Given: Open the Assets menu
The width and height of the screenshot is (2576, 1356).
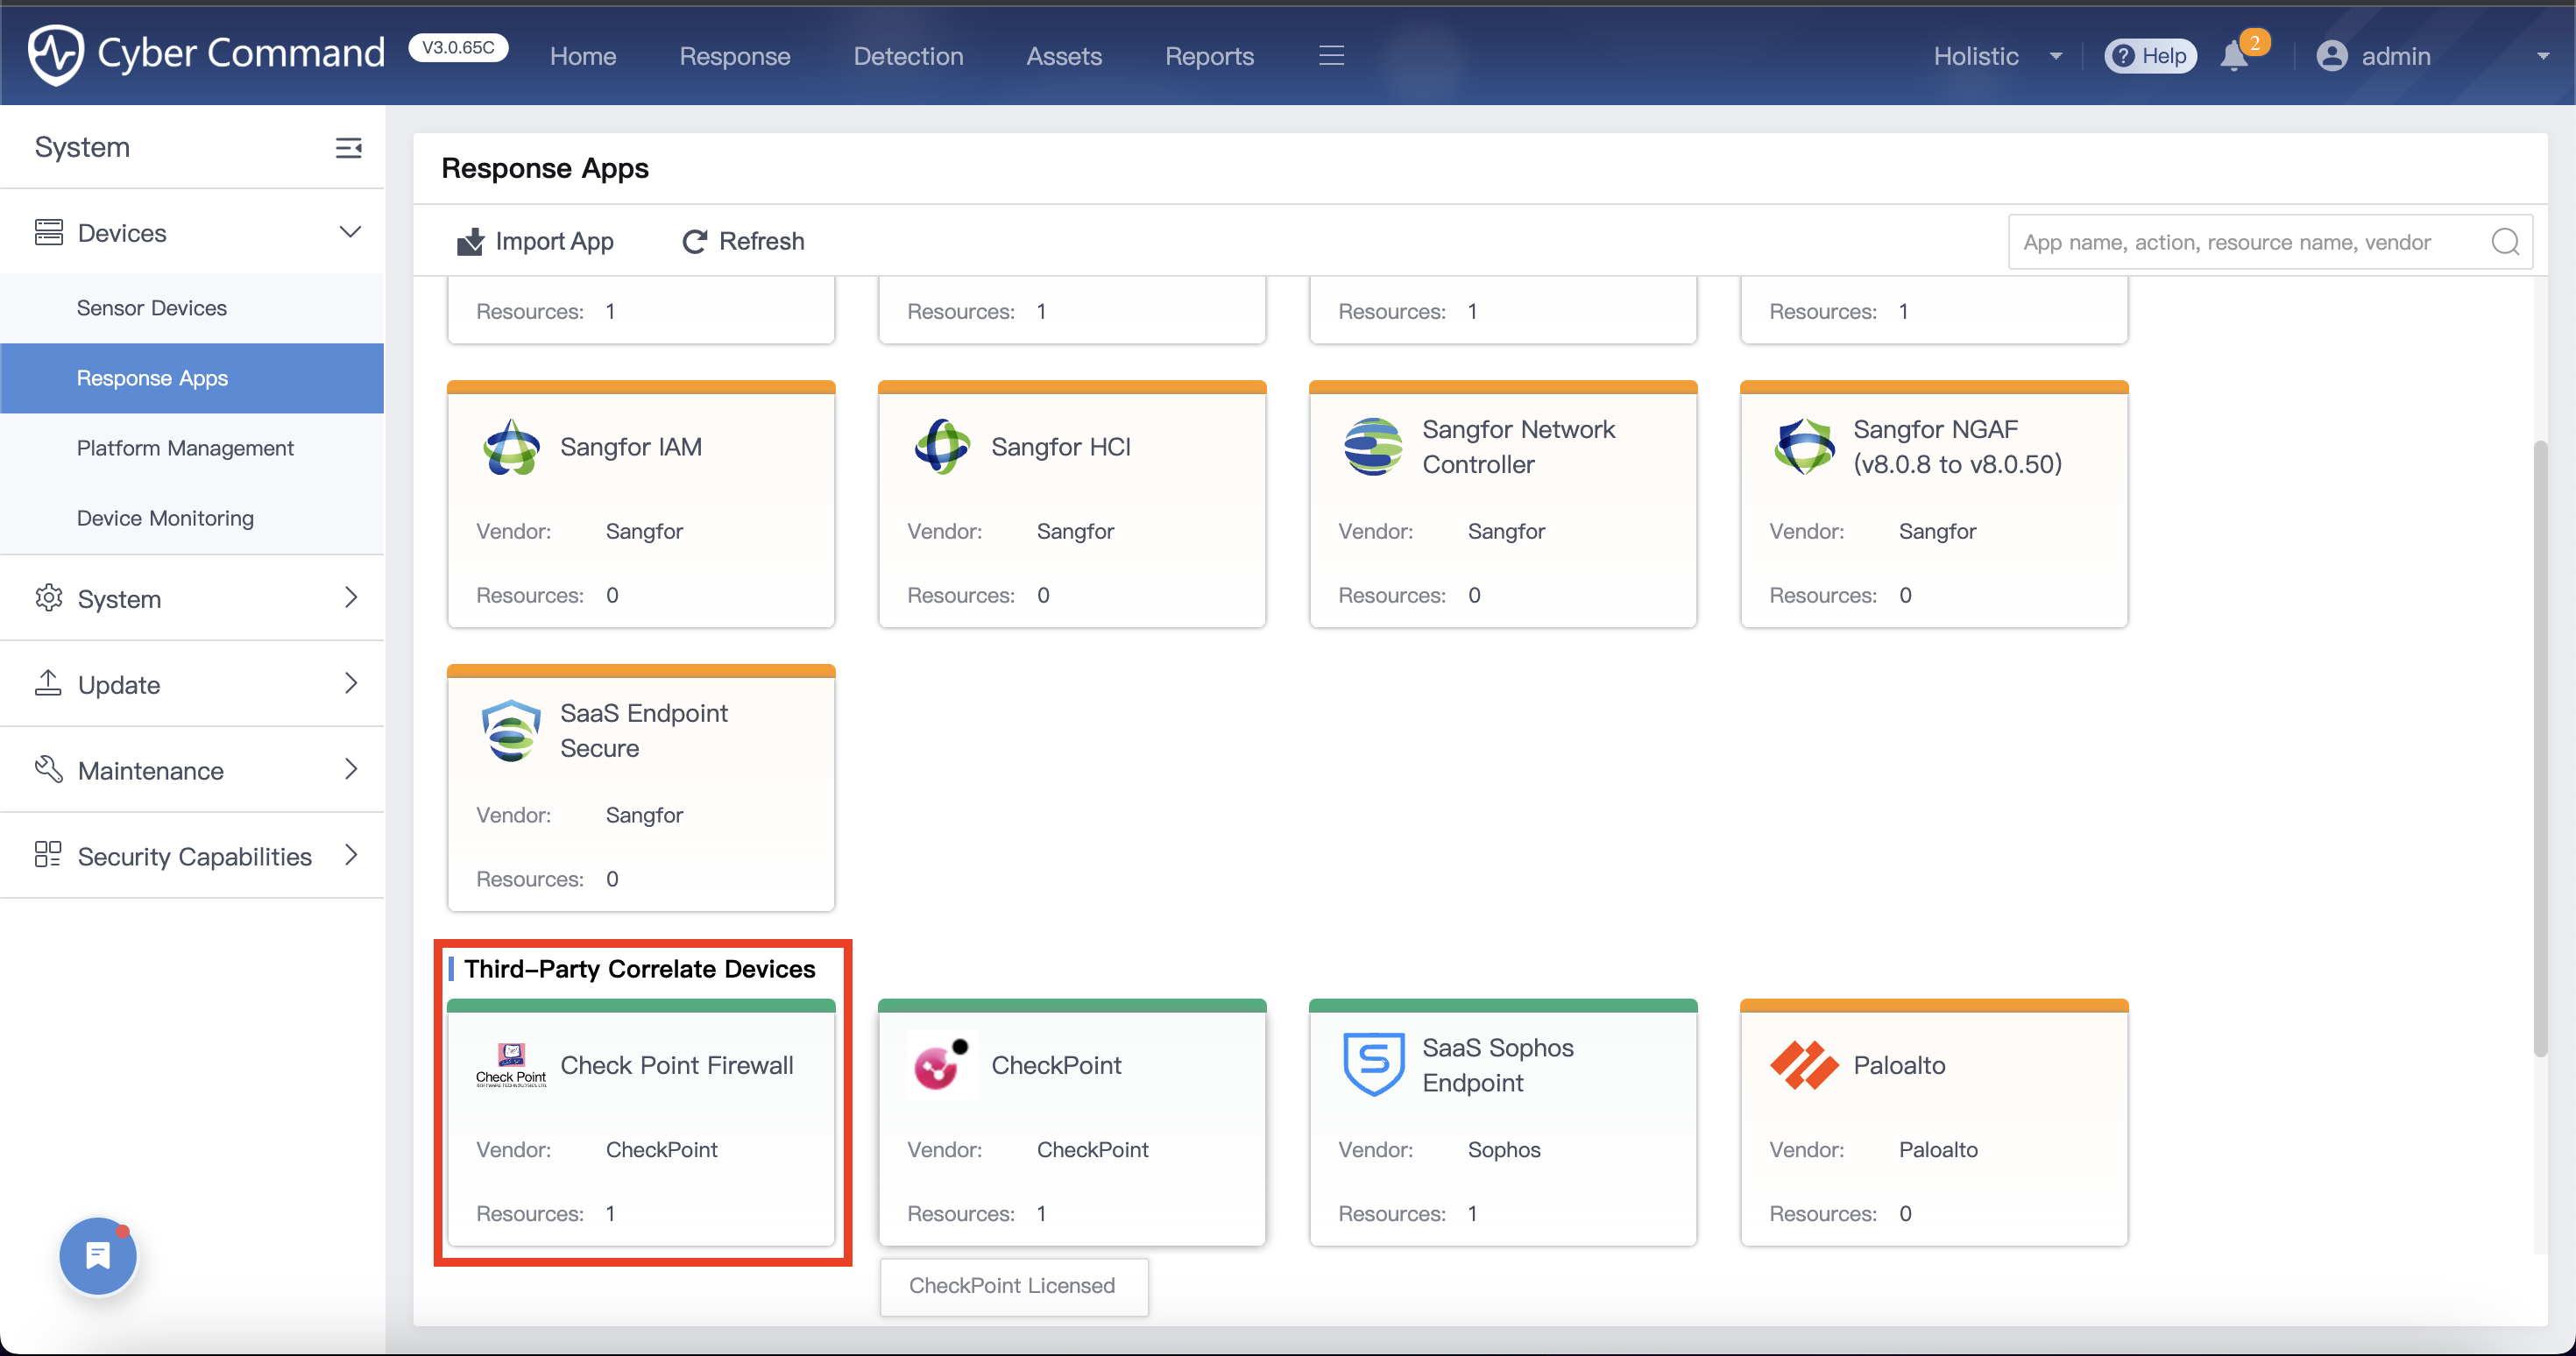Looking at the screenshot, I should point(1064,56).
